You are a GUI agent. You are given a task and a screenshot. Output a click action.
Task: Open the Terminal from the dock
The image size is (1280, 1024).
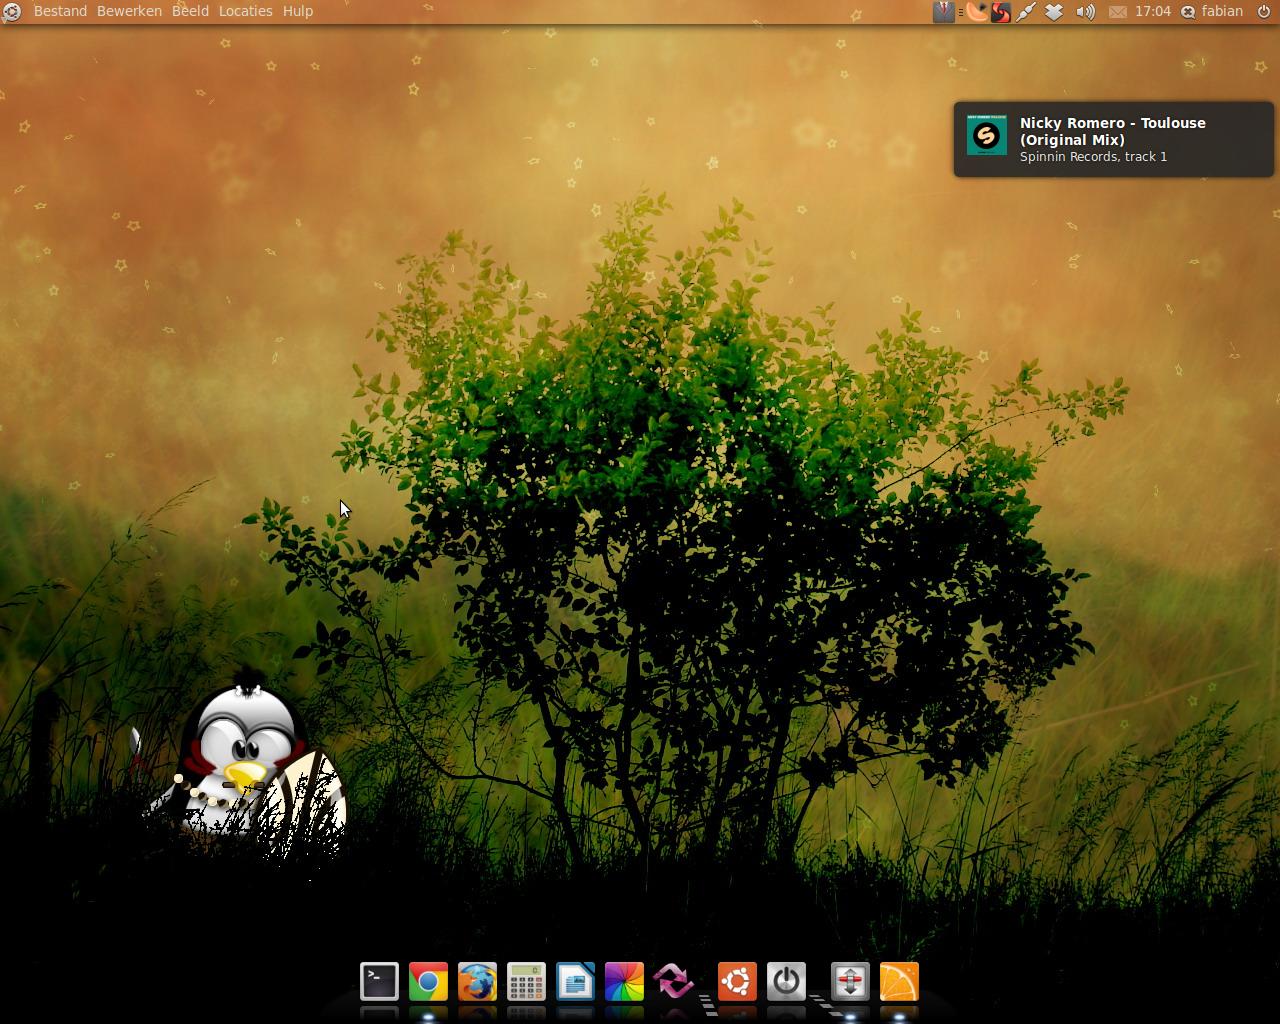point(379,981)
